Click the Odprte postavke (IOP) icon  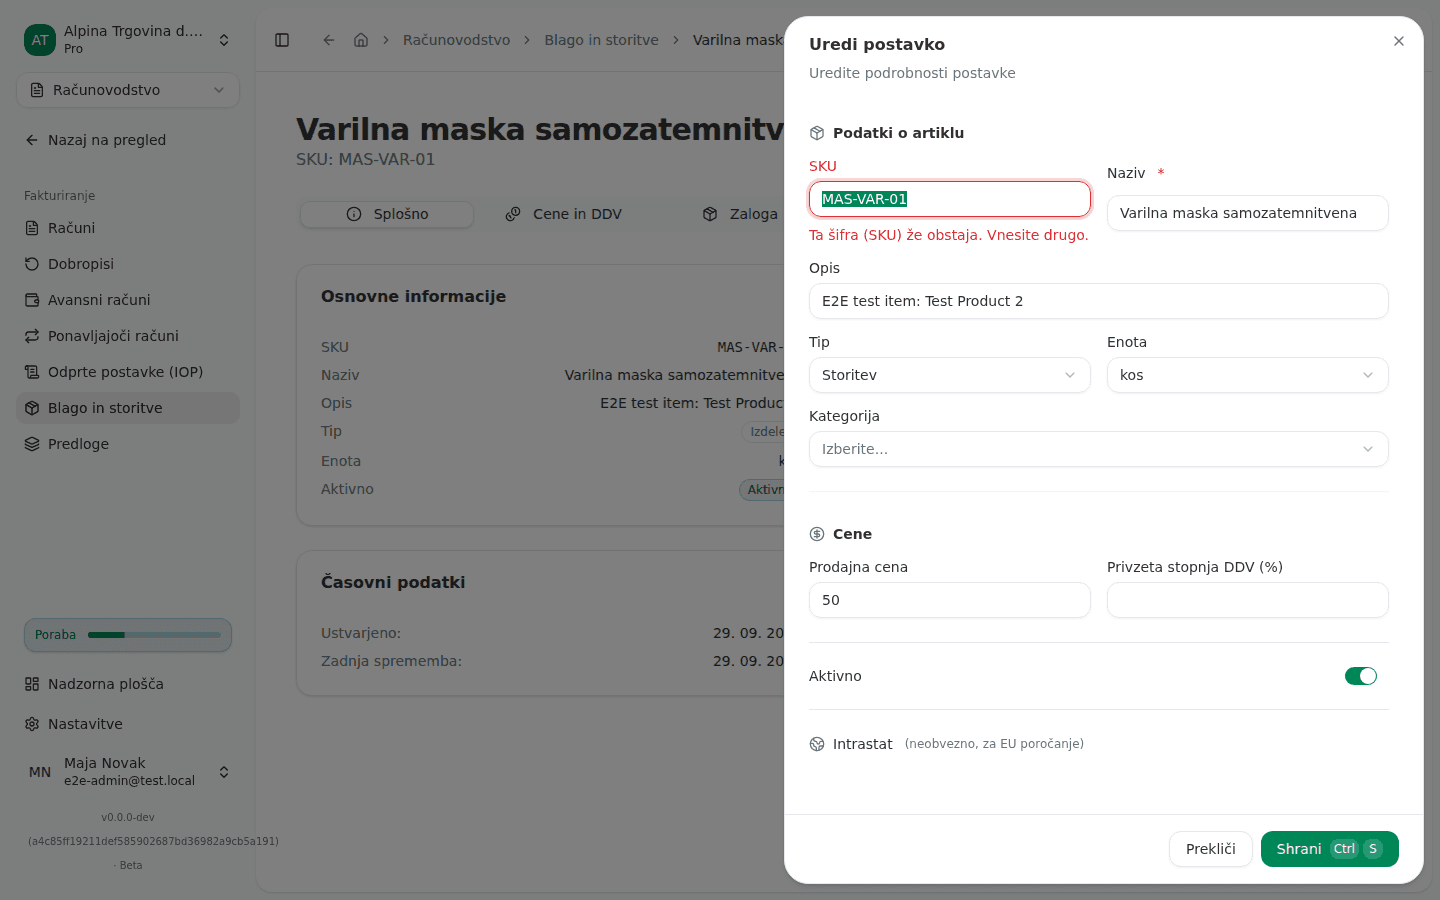32,372
